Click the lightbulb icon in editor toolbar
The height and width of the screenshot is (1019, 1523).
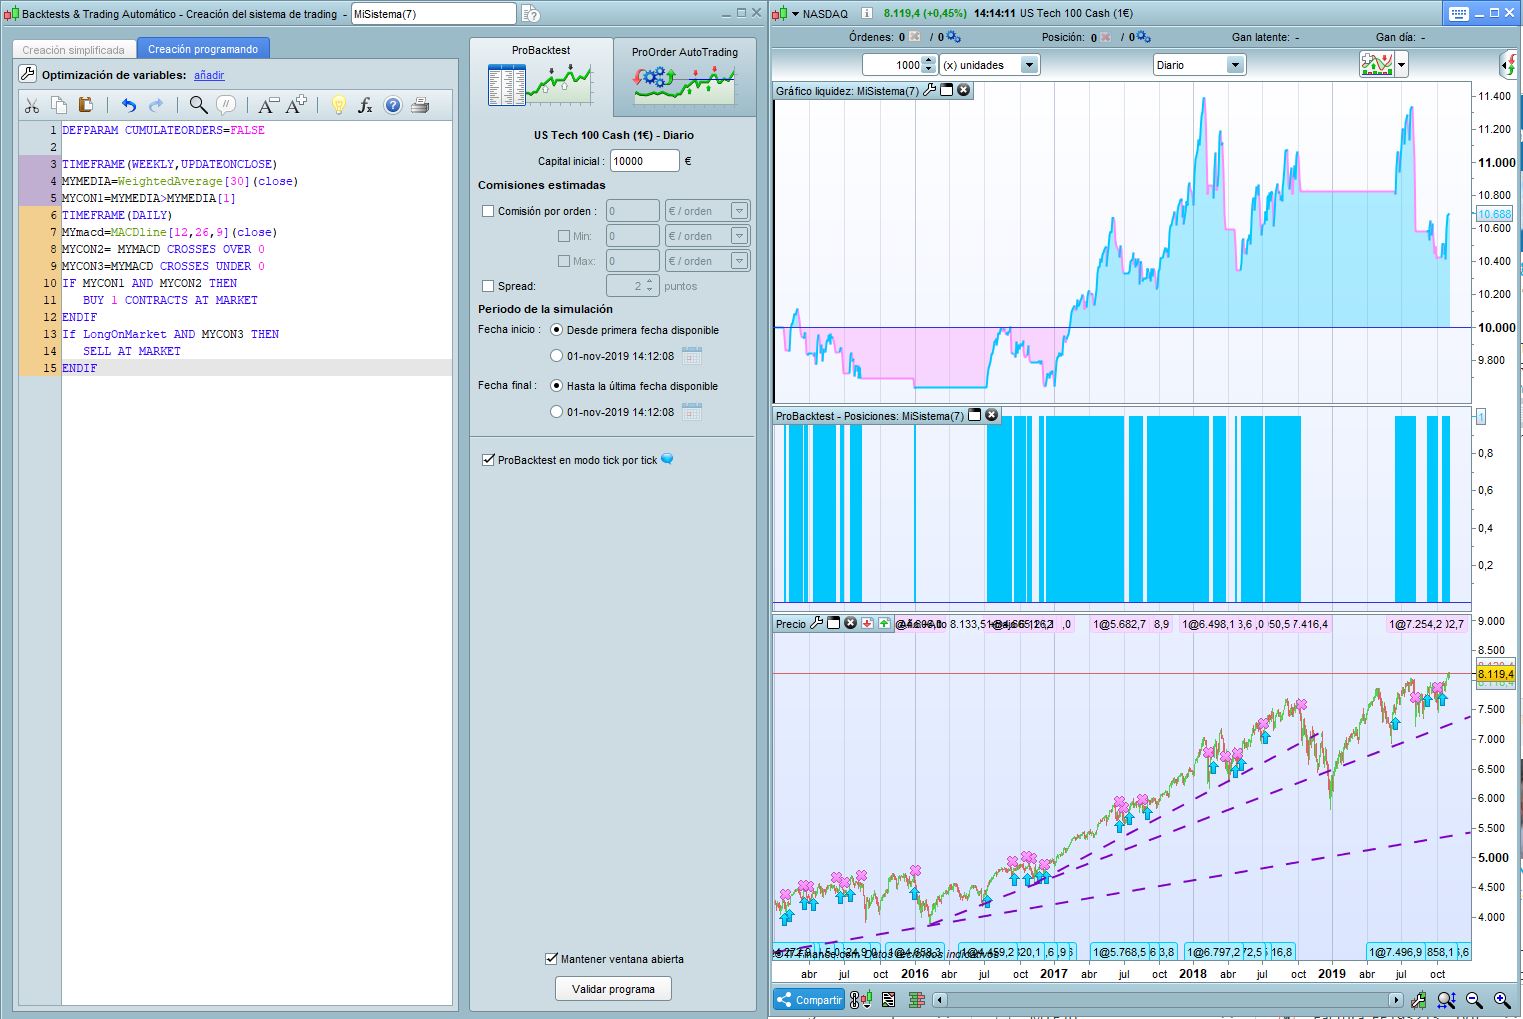point(338,105)
